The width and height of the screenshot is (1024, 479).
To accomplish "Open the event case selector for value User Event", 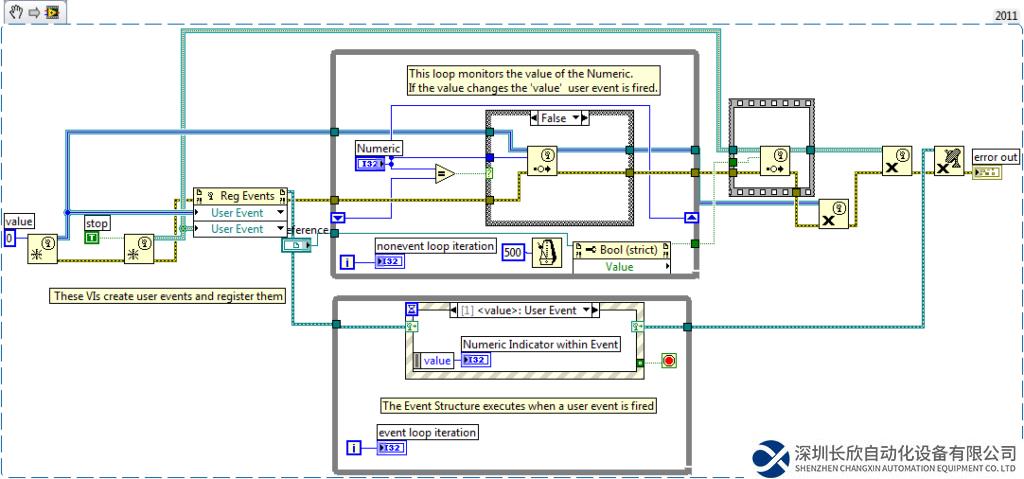I will [x=588, y=310].
